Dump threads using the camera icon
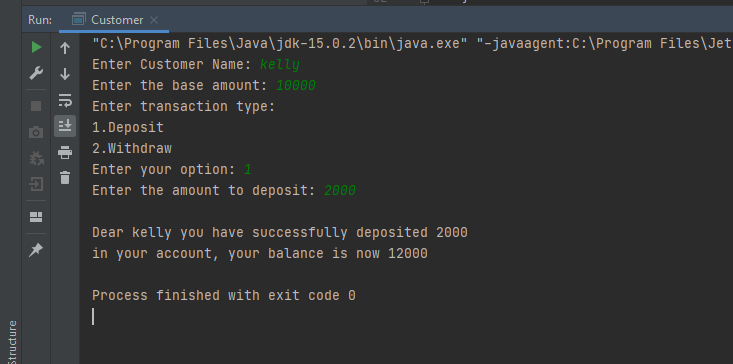The image size is (733, 364). 36,132
